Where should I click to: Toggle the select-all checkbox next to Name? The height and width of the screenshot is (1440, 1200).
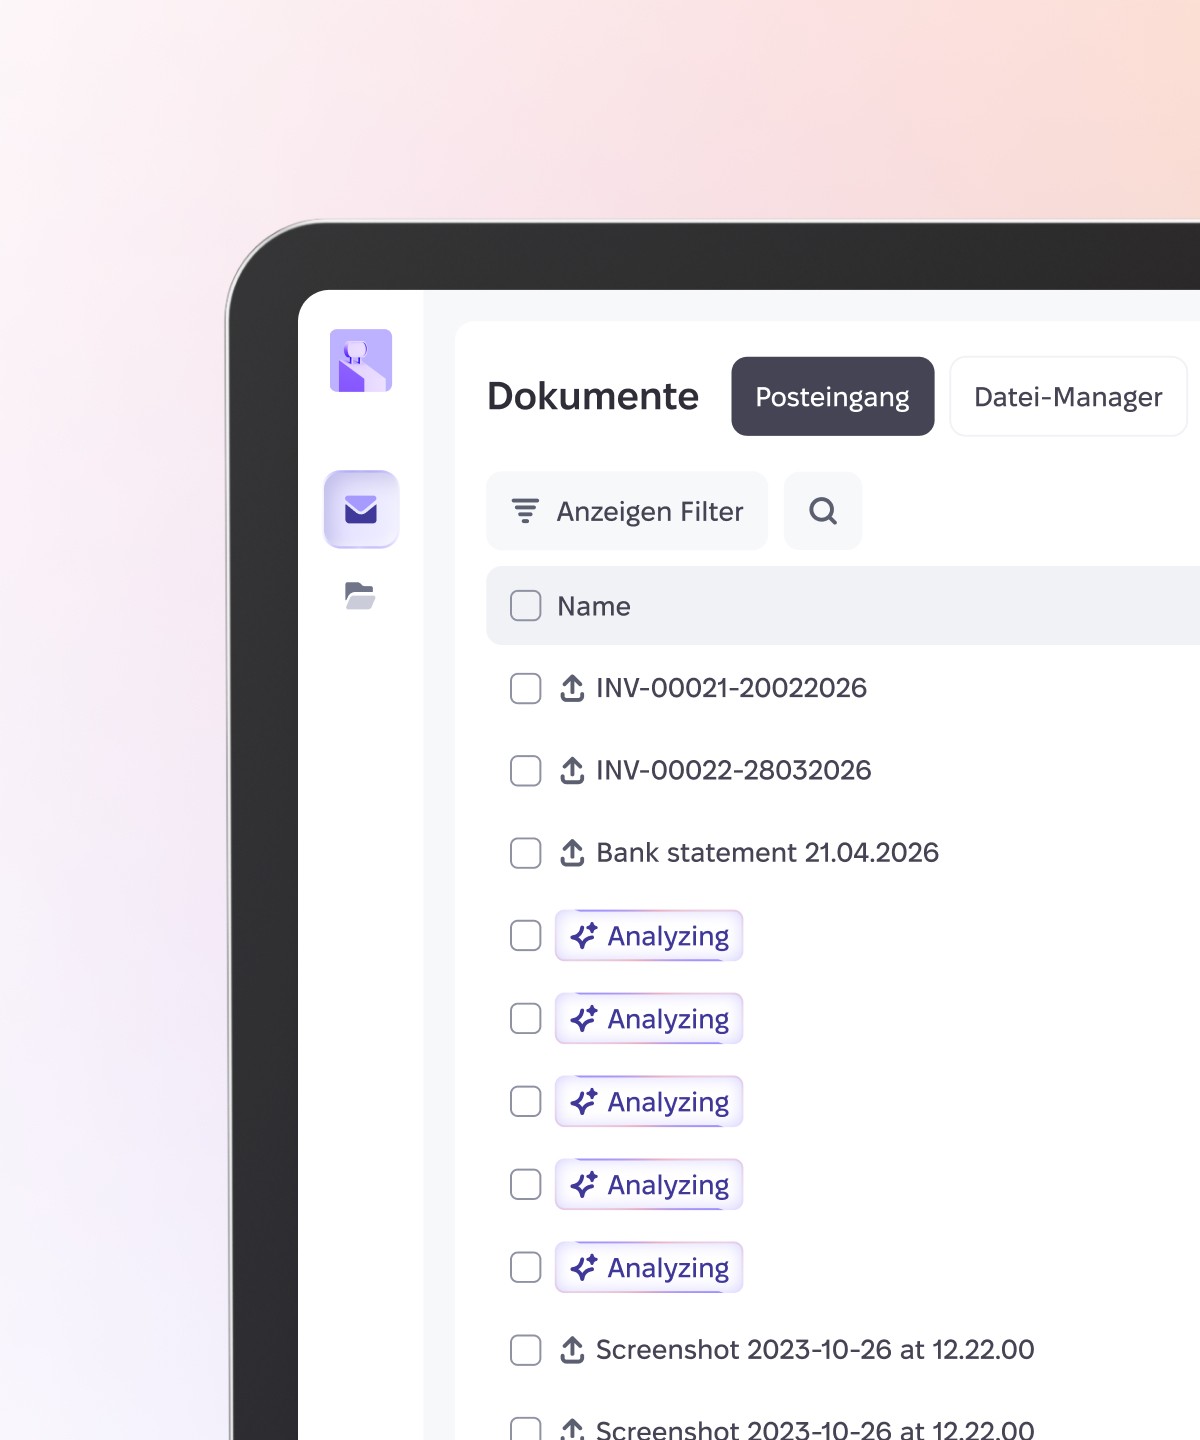click(x=526, y=606)
